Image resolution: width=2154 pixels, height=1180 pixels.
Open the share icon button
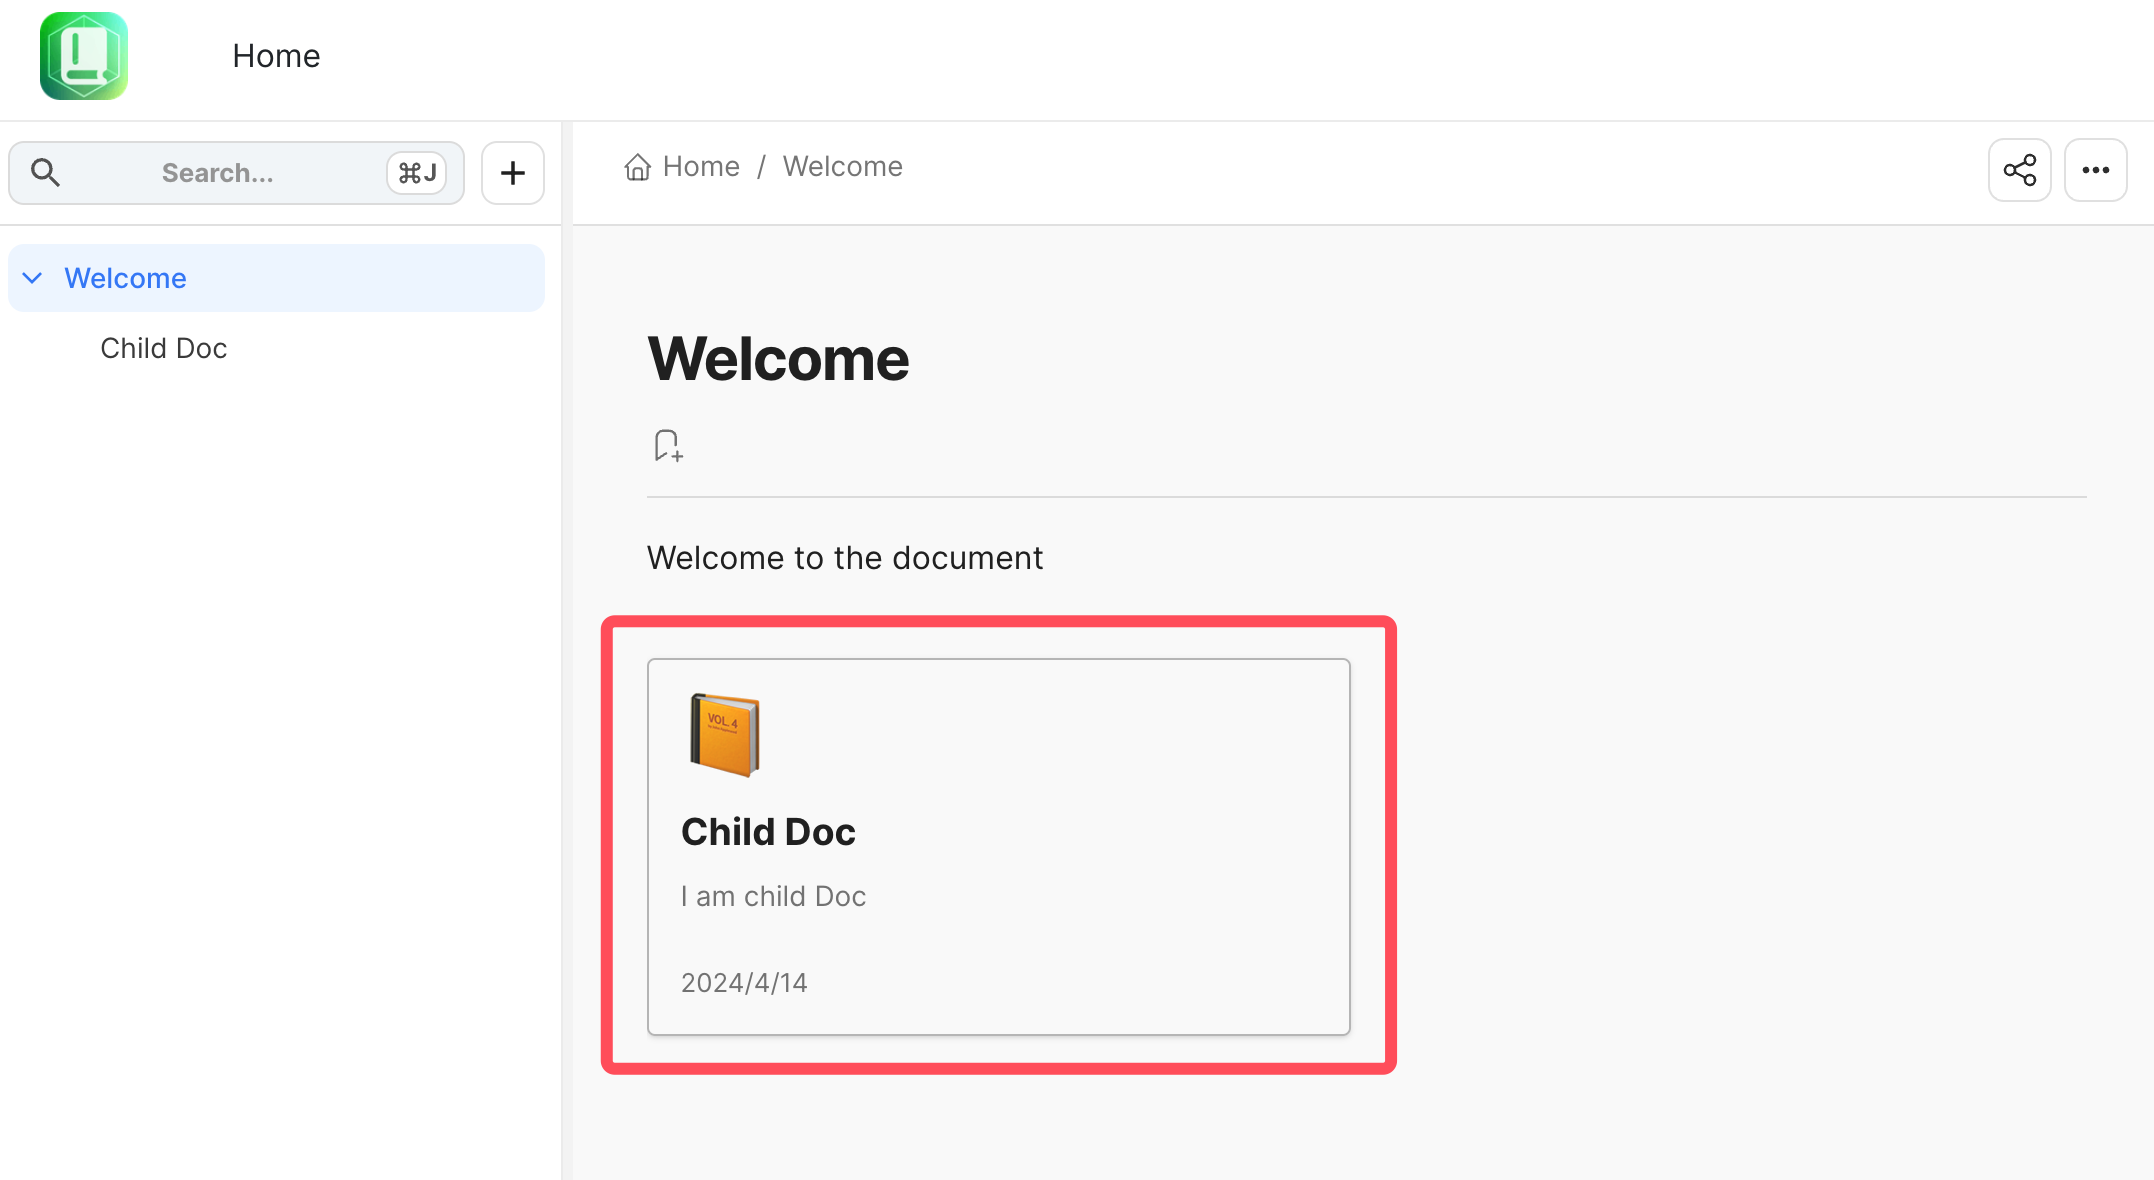(x=2019, y=170)
